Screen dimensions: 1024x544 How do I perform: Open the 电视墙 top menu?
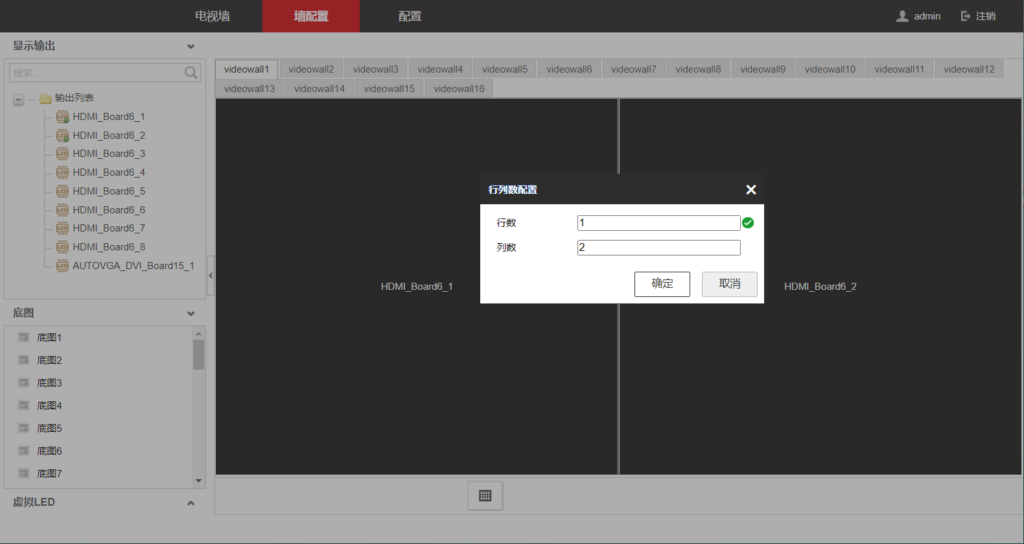pos(211,16)
